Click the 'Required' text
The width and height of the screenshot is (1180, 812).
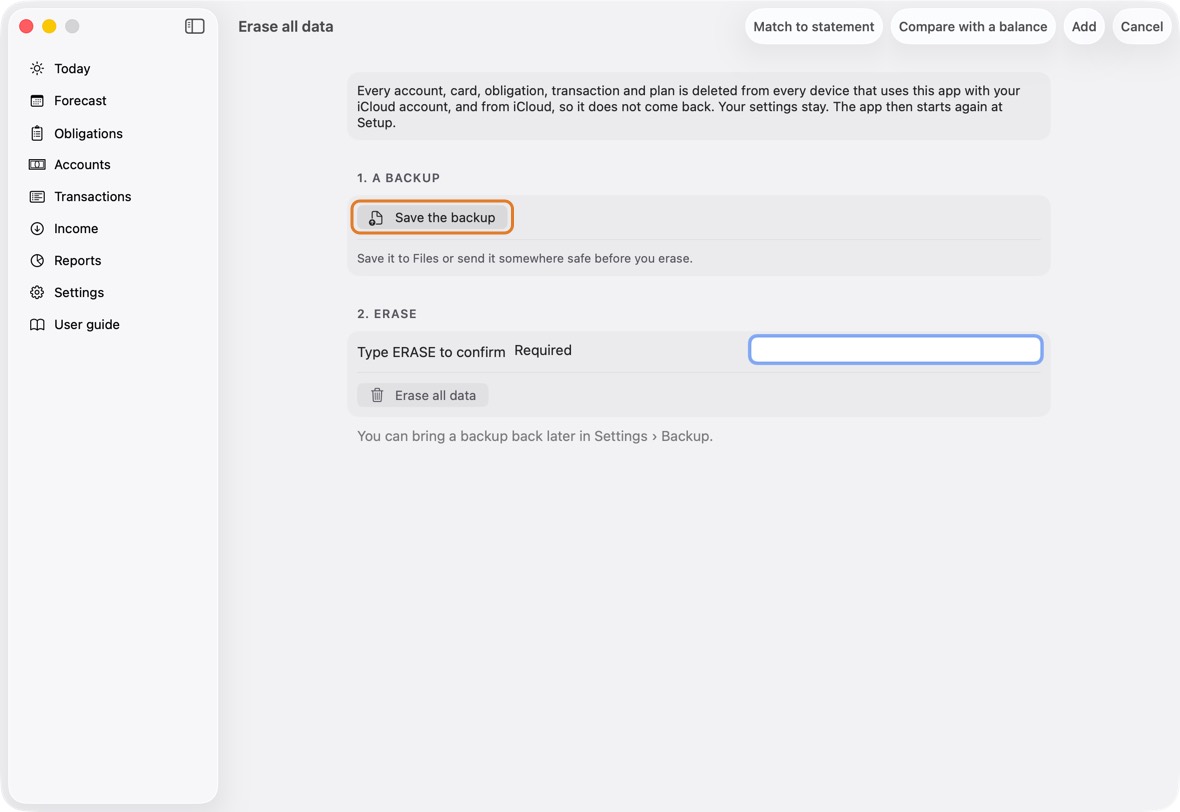[543, 350]
